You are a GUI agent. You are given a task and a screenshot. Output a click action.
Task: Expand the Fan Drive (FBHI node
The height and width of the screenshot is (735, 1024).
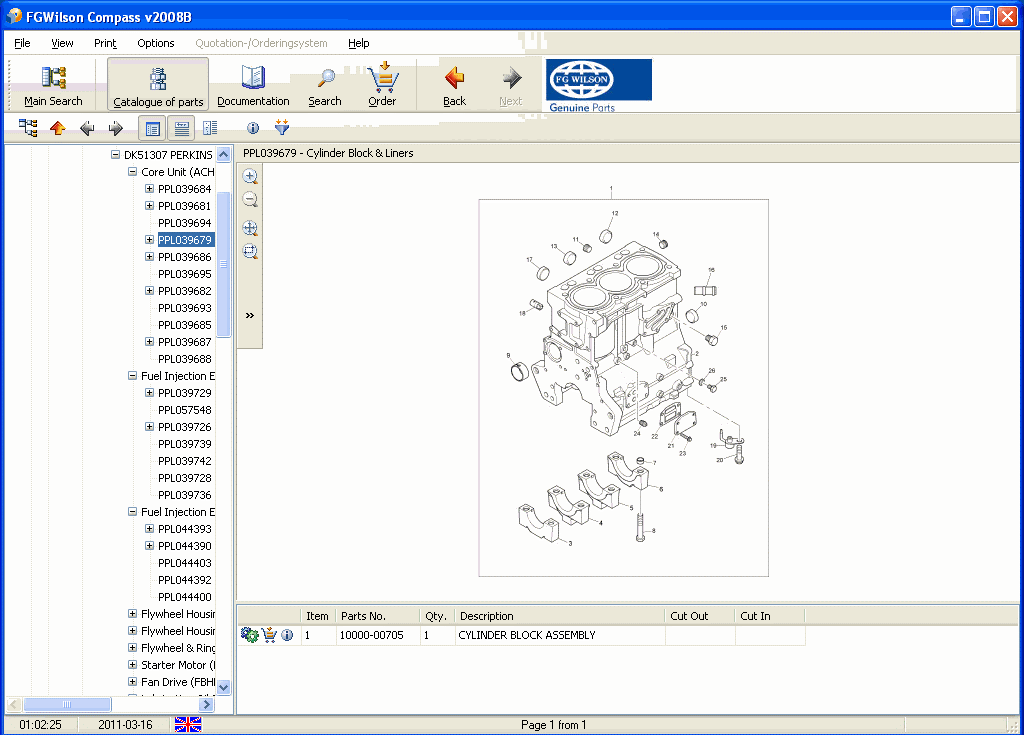[133, 681]
